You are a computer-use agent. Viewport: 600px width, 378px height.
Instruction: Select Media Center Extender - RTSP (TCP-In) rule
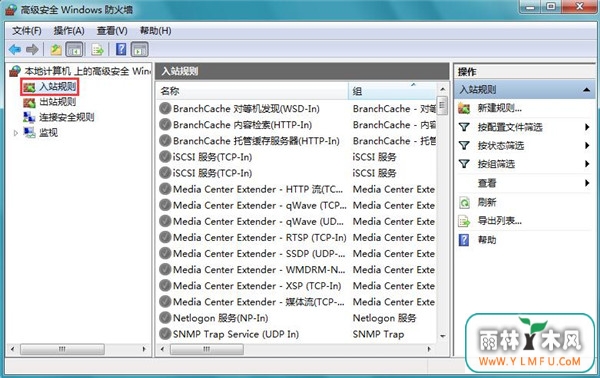click(x=259, y=237)
